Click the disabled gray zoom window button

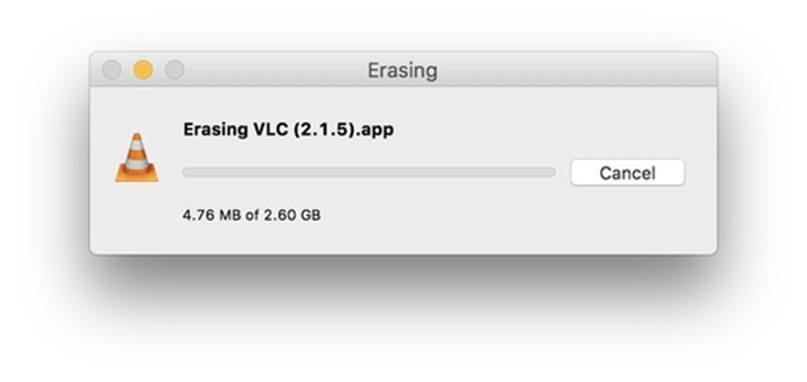point(174,70)
